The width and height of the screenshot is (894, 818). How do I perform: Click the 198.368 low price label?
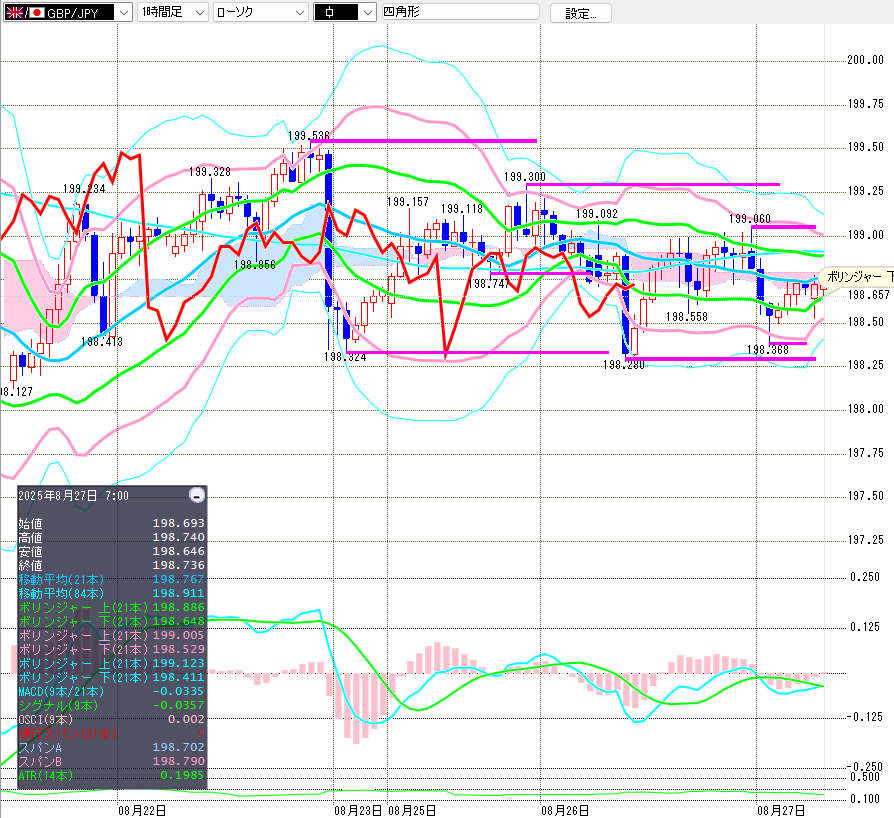[x=768, y=350]
